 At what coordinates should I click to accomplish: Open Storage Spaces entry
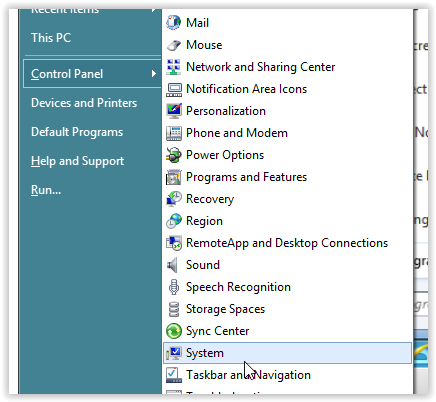[288, 309]
